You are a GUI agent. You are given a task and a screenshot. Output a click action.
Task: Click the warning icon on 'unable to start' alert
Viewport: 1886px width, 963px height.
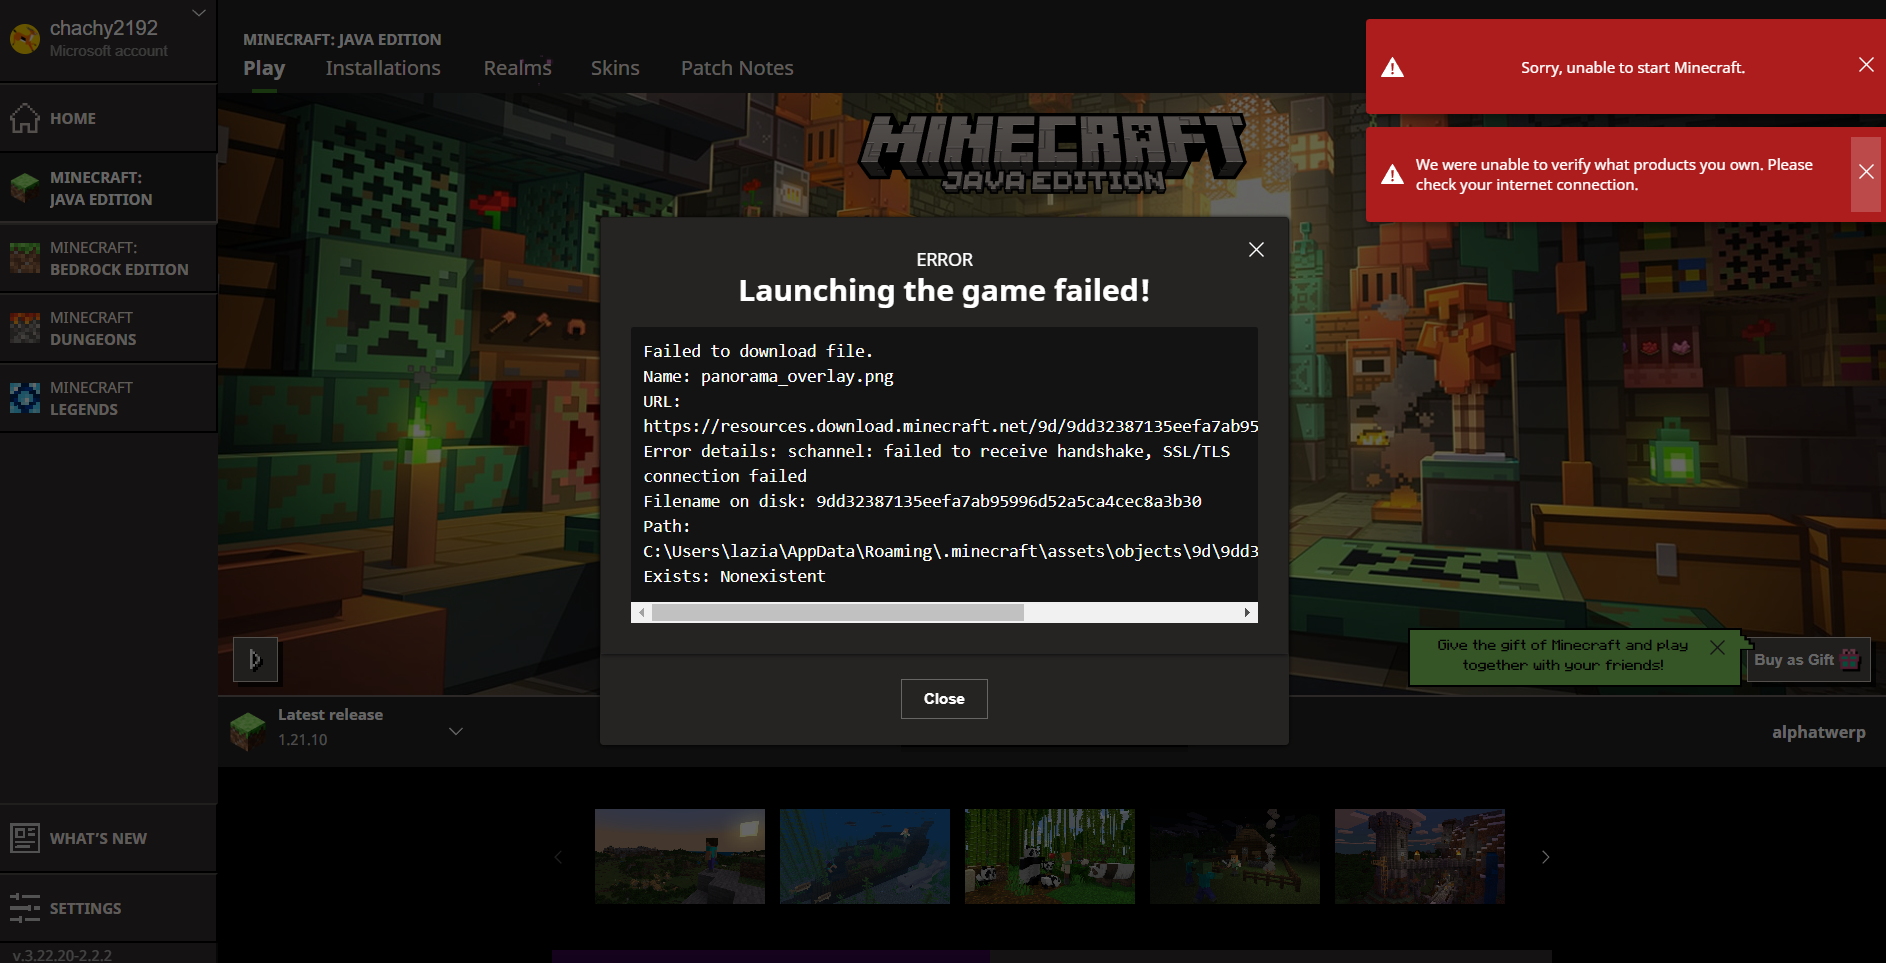click(x=1392, y=68)
